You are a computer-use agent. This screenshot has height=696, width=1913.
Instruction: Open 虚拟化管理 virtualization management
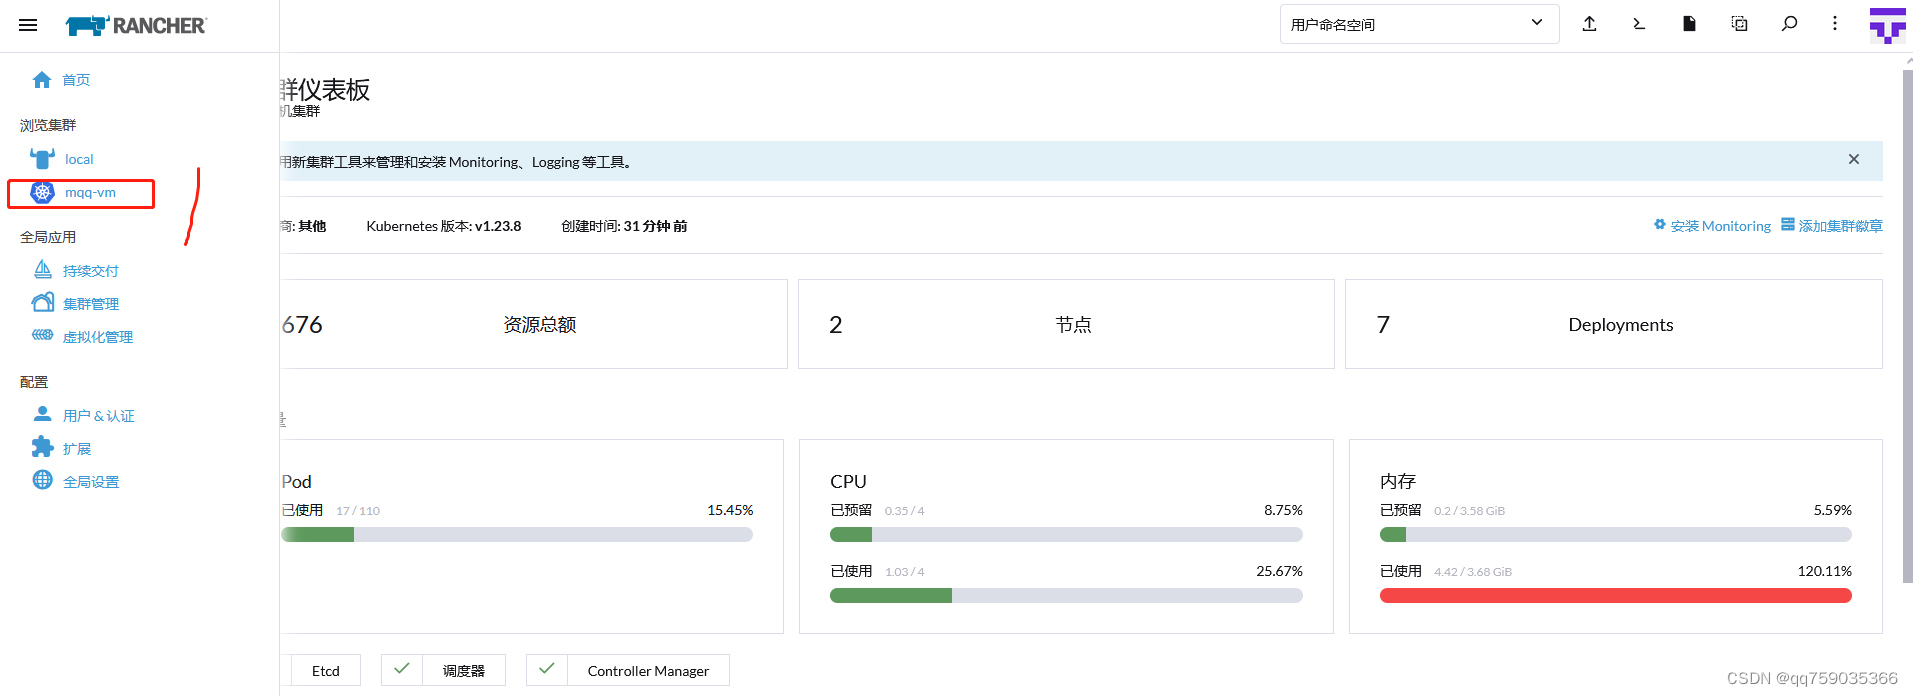point(98,337)
